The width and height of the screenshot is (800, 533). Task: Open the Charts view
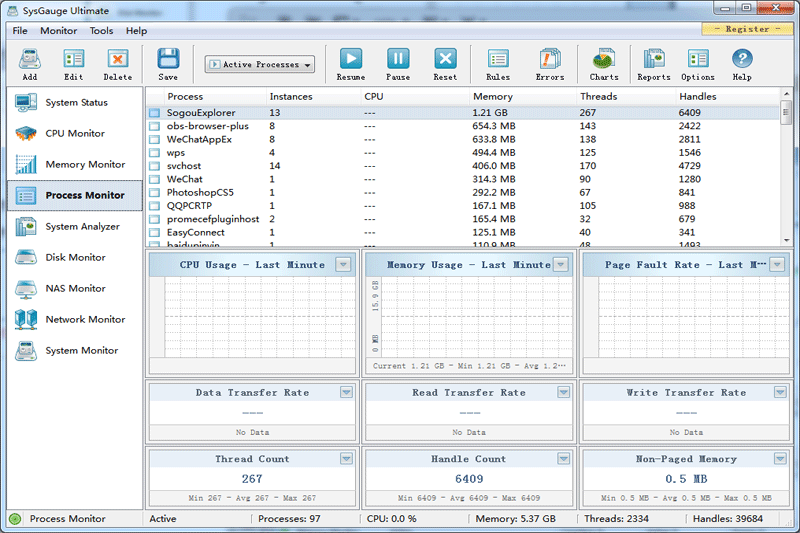(x=604, y=64)
